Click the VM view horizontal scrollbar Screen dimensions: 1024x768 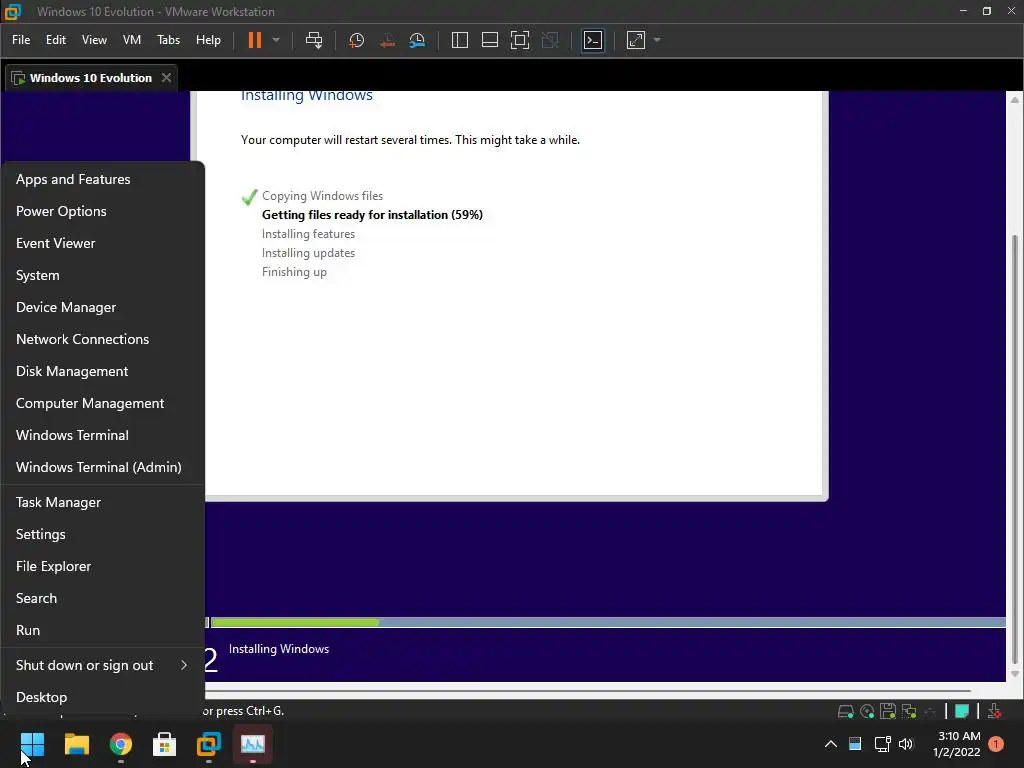tap(588, 690)
